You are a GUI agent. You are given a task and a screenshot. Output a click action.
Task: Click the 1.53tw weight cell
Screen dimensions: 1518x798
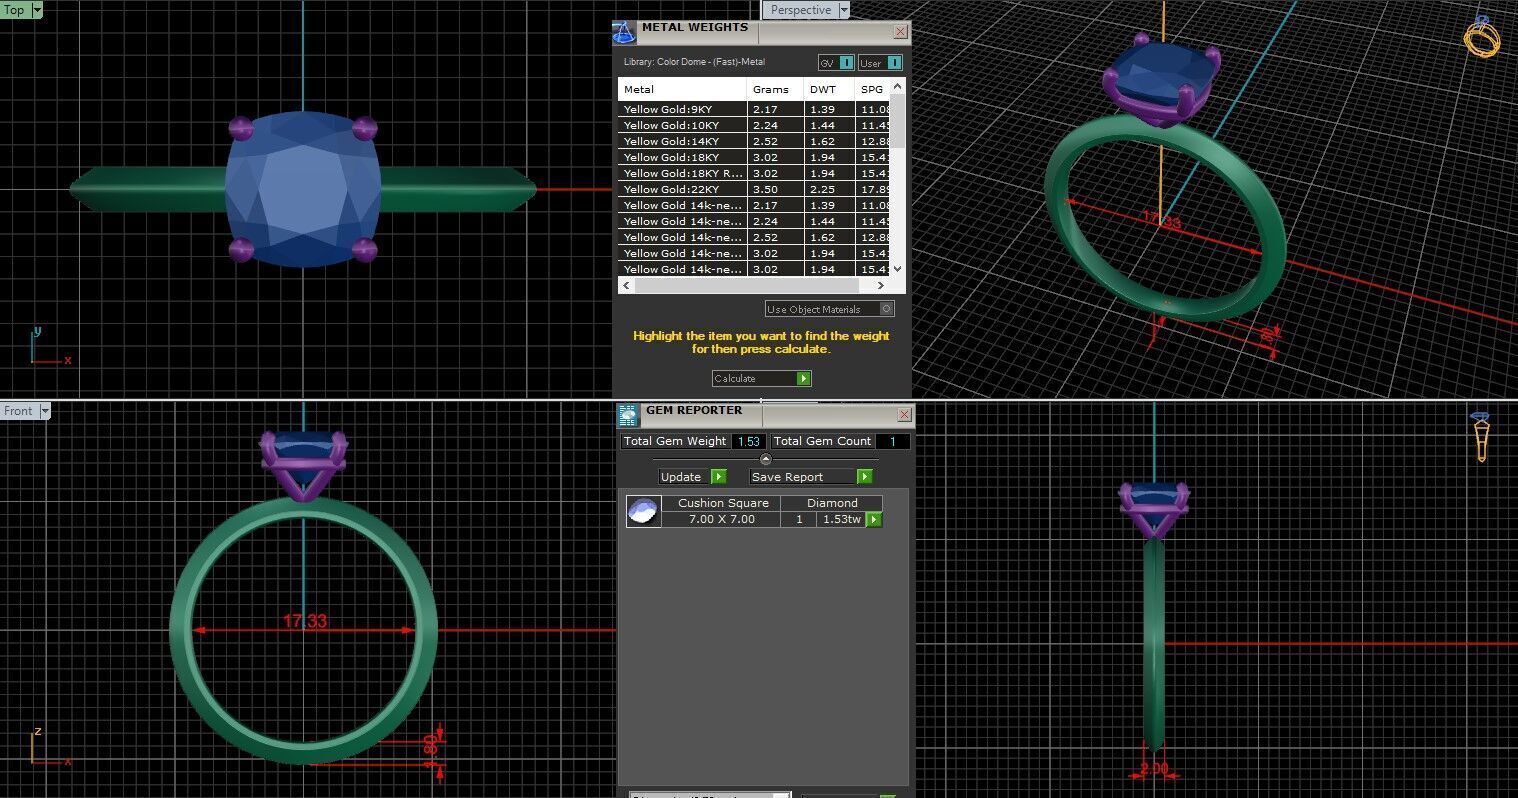pos(841,519)
